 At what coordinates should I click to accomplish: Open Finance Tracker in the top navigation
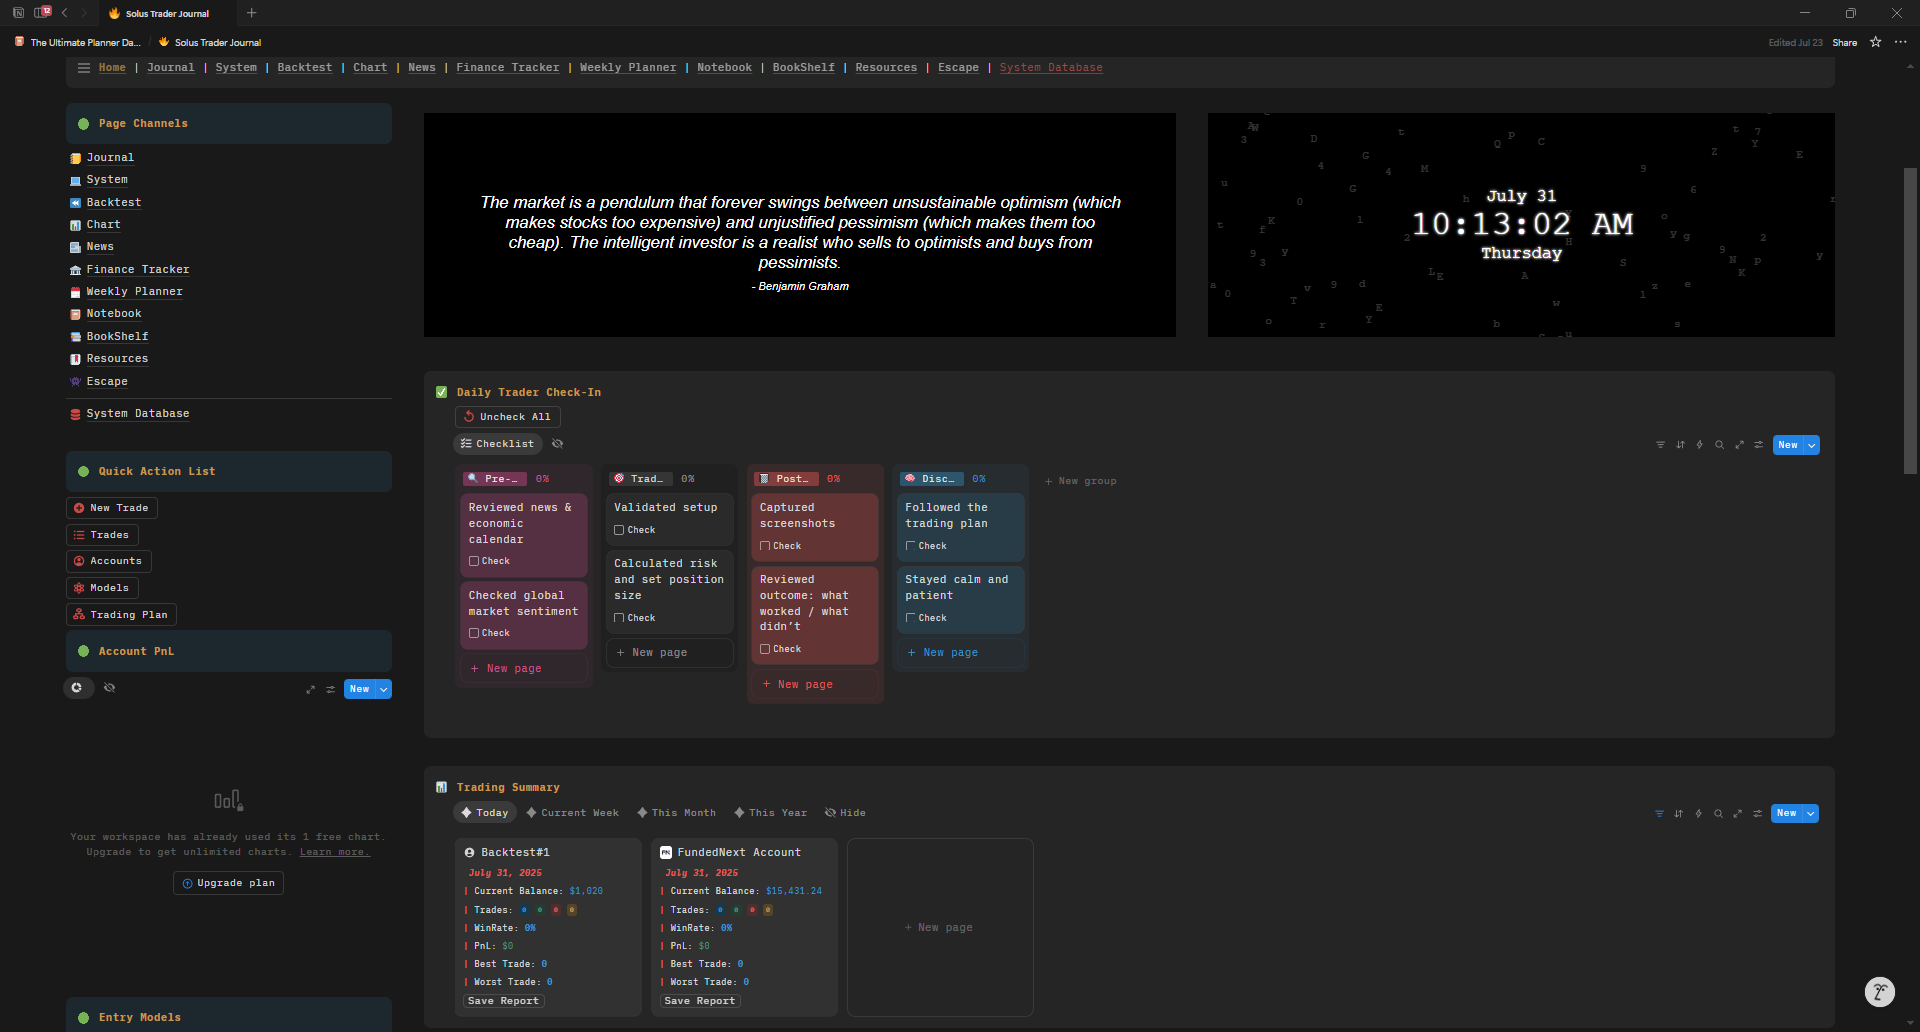click(507, 68)
